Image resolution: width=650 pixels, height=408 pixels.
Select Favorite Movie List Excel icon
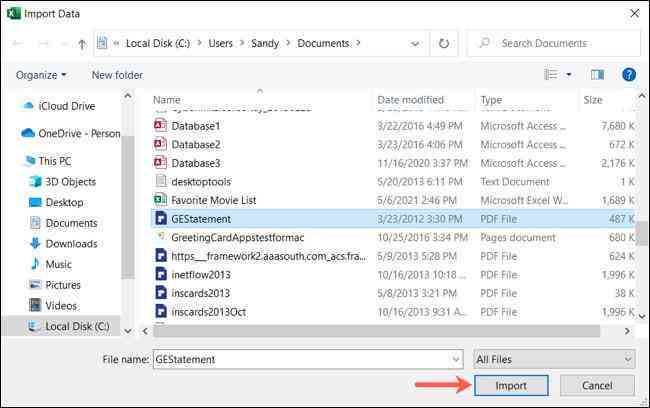[160, 200]
